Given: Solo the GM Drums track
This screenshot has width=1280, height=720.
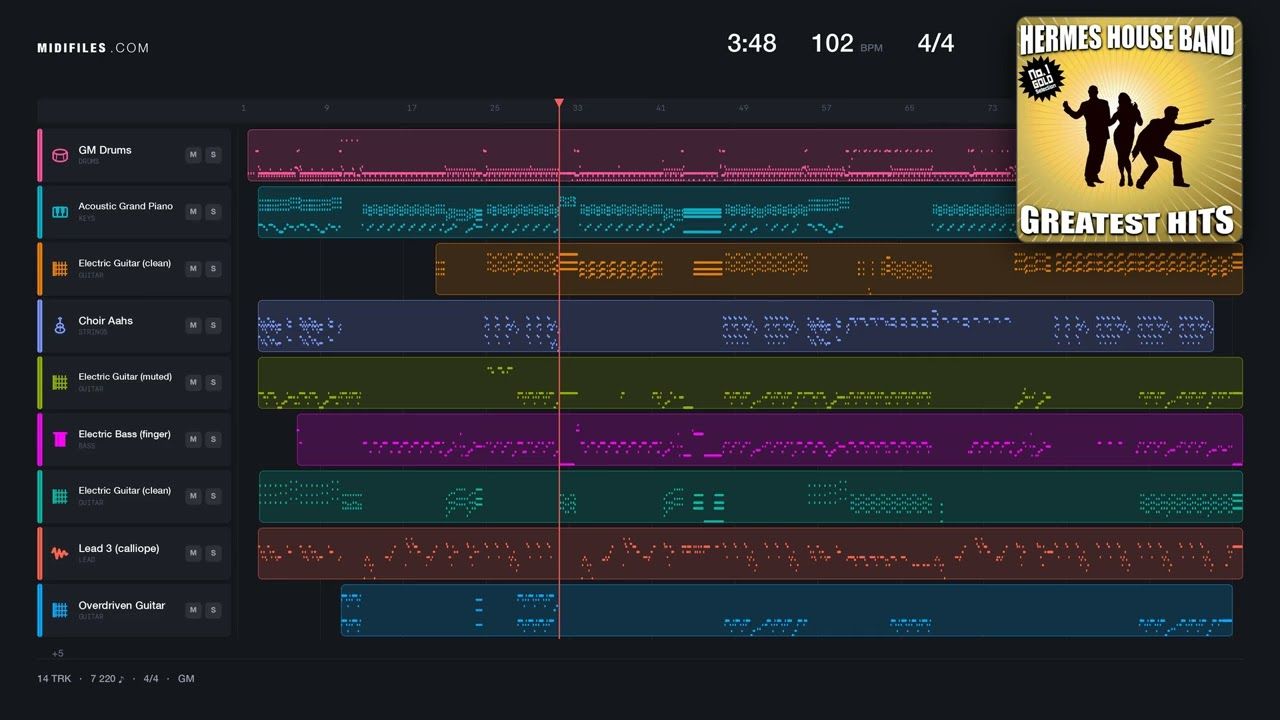Looking at the screenshot, I should pos(213,155).
